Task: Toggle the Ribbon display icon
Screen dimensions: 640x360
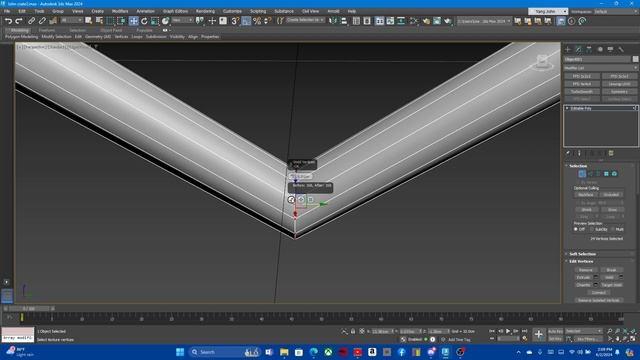Action: [380, 21]
